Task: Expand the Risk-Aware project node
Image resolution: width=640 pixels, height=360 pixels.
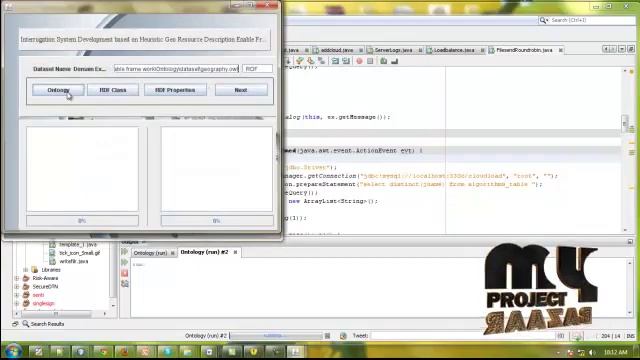Action: point(17,278)
